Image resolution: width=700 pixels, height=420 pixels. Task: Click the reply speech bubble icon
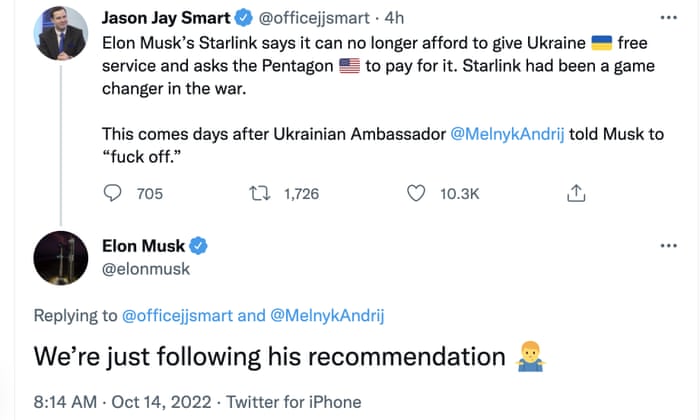(114, 194)
